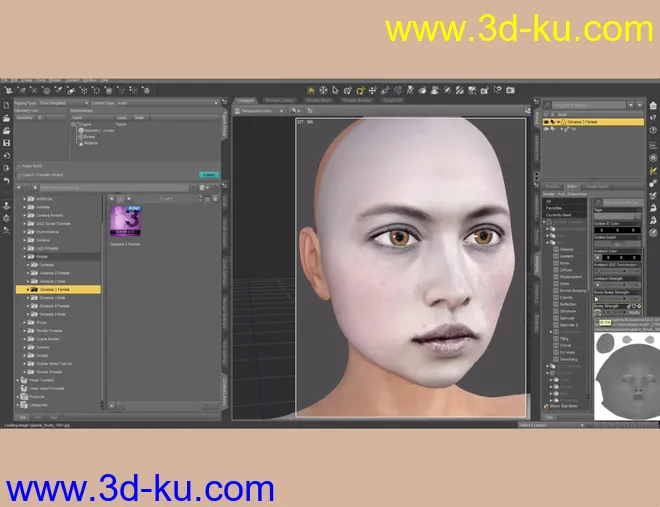Click the Export file icon in left toolbar
Viewport: 660px width, 507px height.
(x=6, y=168)
